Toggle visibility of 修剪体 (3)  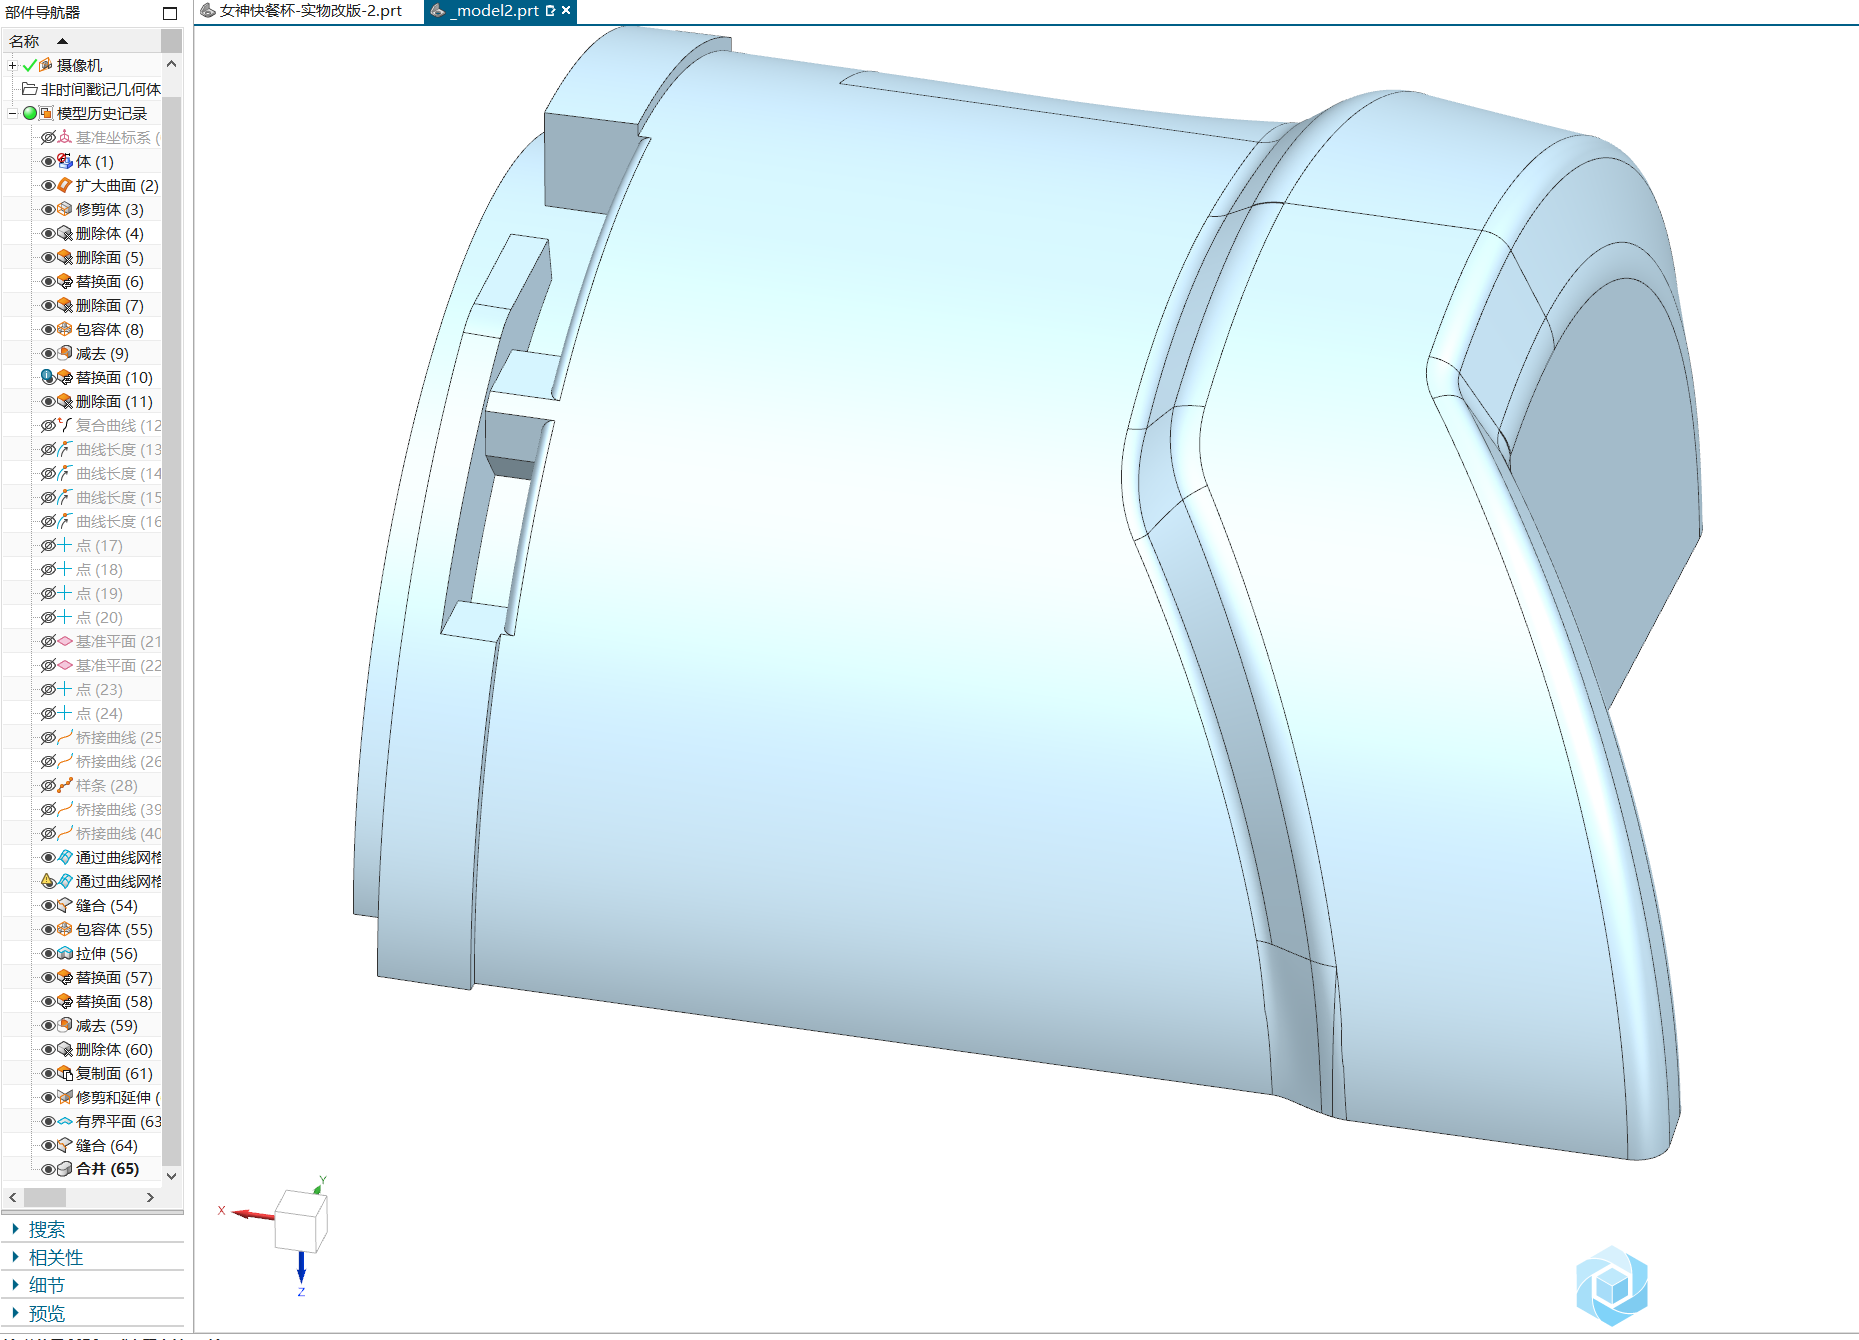click(x=48, y=209)
